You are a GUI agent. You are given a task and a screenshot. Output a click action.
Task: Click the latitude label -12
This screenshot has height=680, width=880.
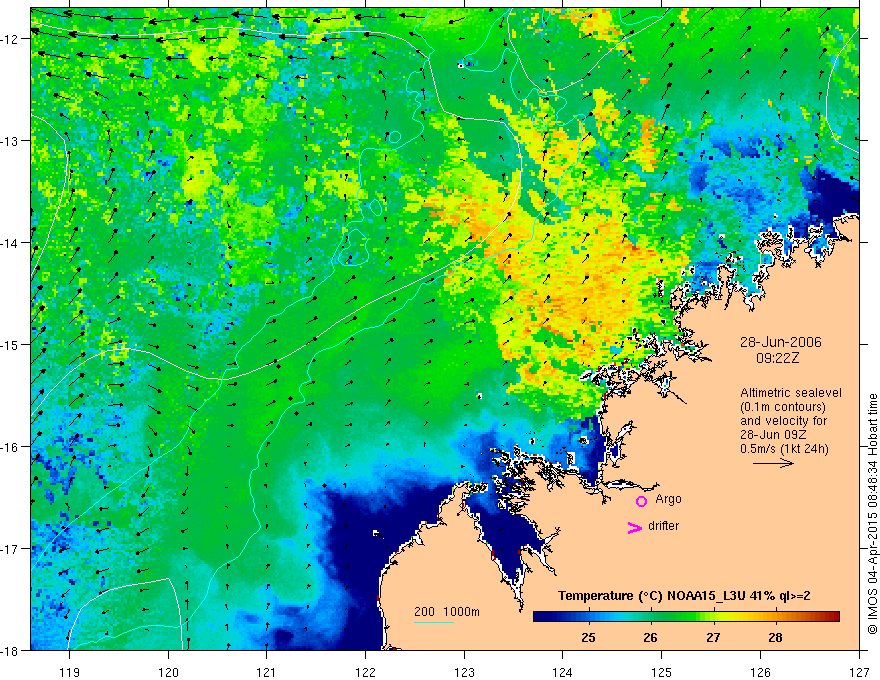11,39
